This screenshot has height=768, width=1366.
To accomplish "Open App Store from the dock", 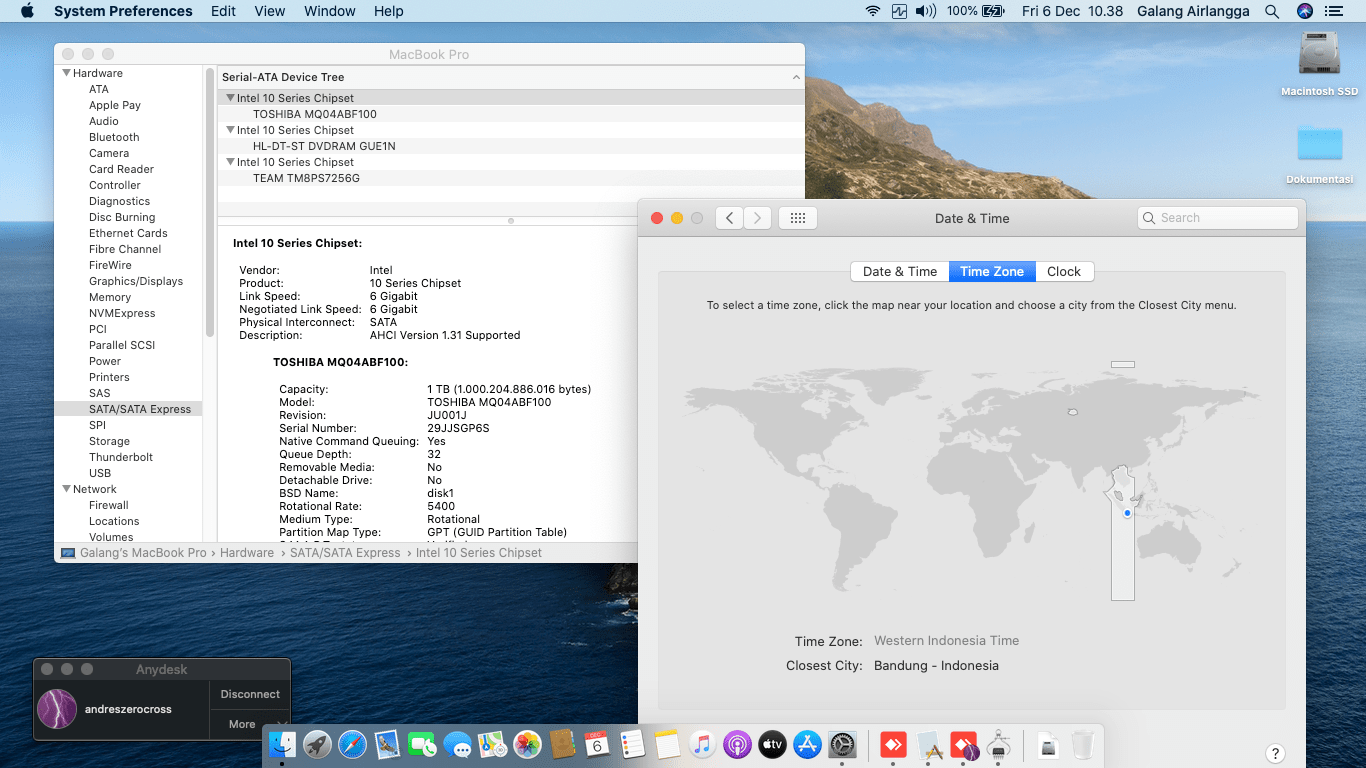I will (x=807, y=744).
